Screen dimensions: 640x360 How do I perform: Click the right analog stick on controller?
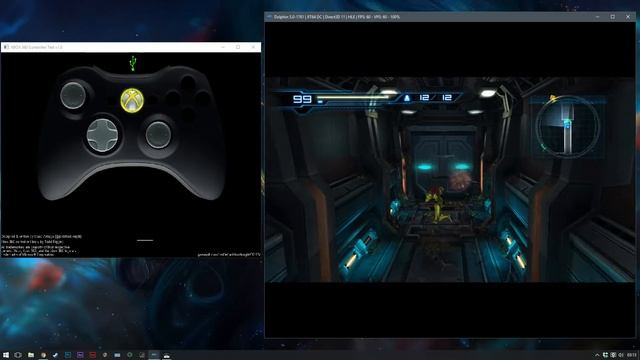(x=158, y=135)
